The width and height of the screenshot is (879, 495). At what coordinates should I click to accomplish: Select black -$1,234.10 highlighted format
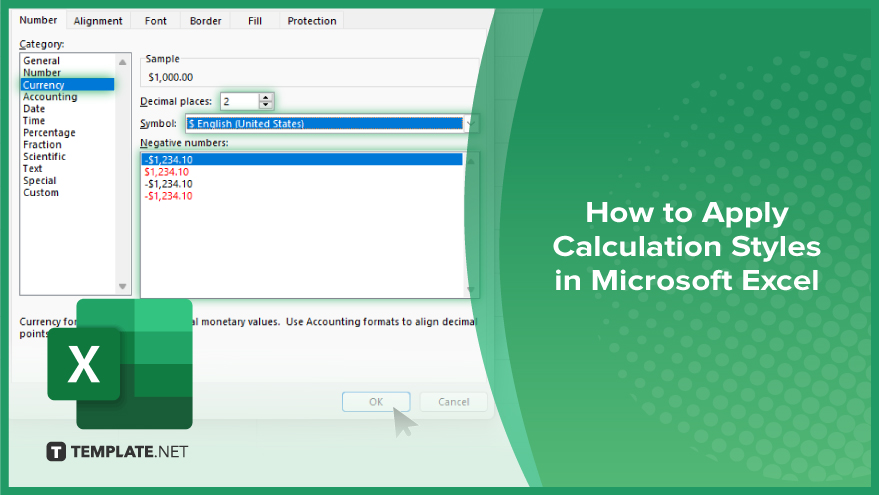(x=302, y=160)
